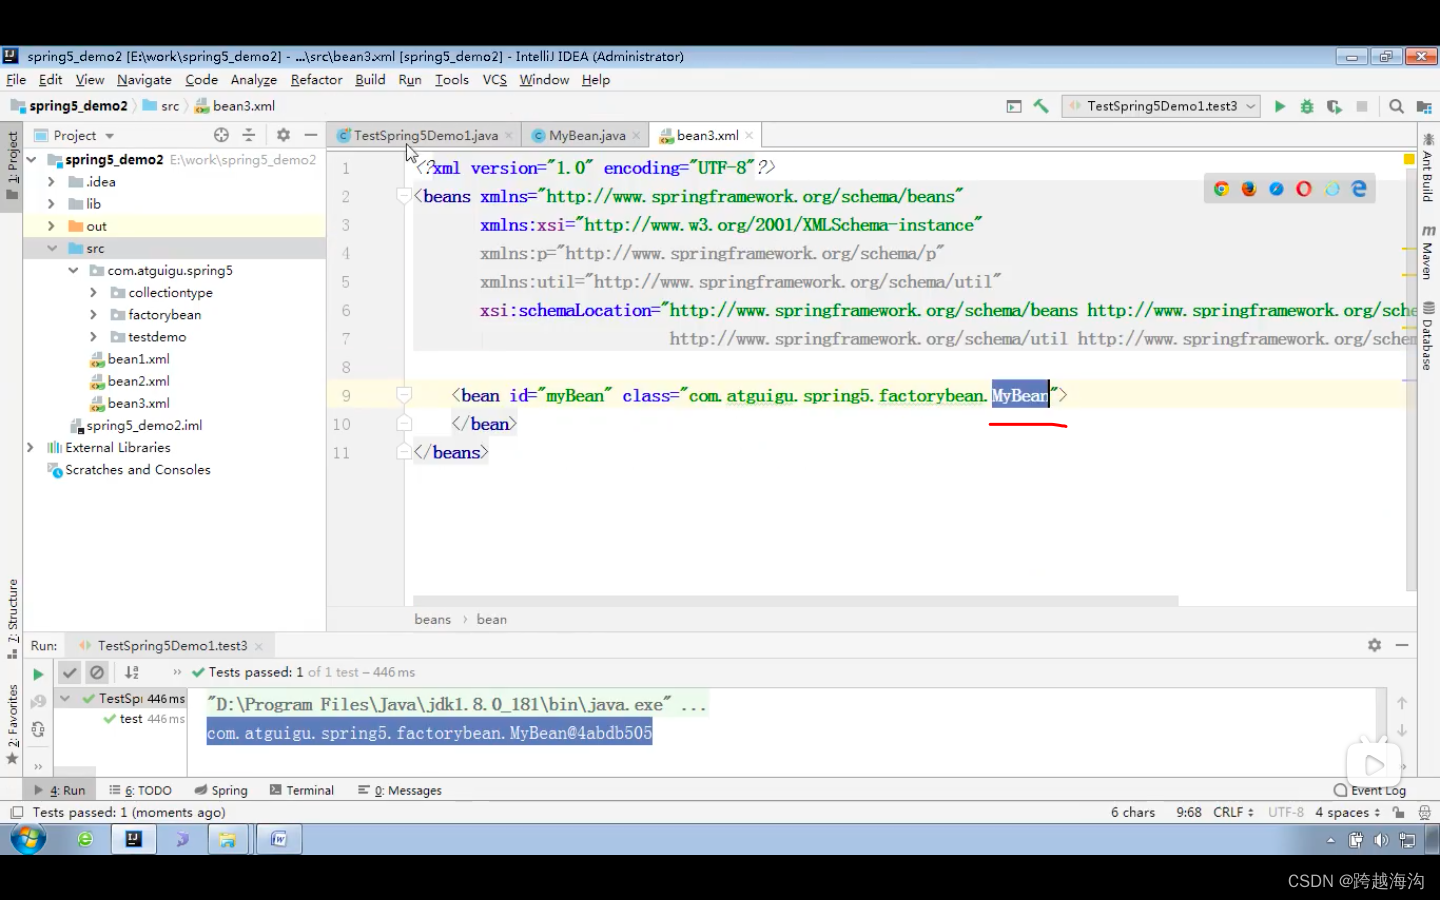Build project with the hammer icon
1440x900 pixels.
coord(1042,106)
